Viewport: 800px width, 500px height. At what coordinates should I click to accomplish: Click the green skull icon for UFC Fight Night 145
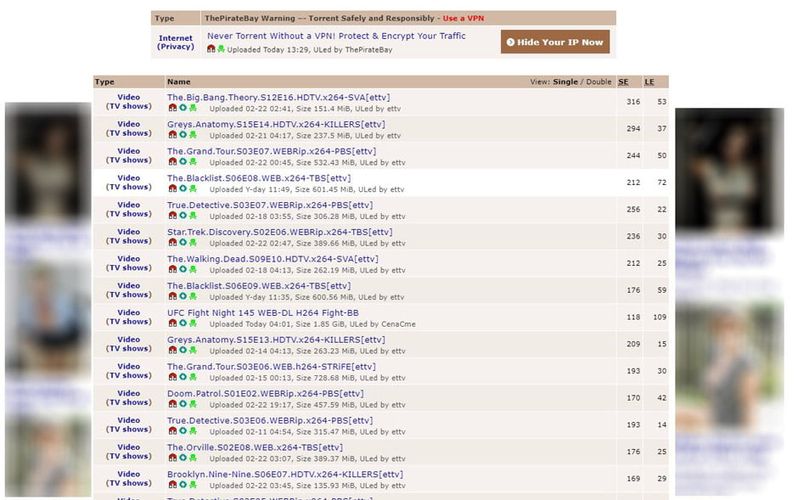(x=193, y=323)
